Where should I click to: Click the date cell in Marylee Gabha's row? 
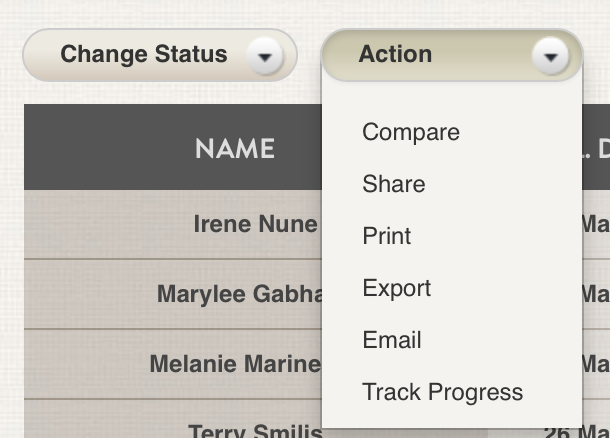596,294
